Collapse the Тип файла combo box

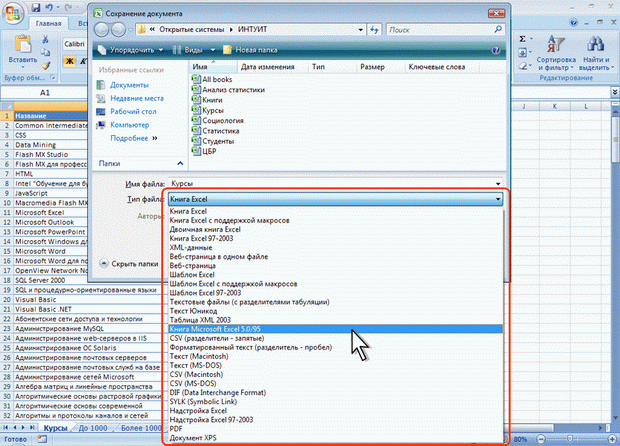coord(498,199)
